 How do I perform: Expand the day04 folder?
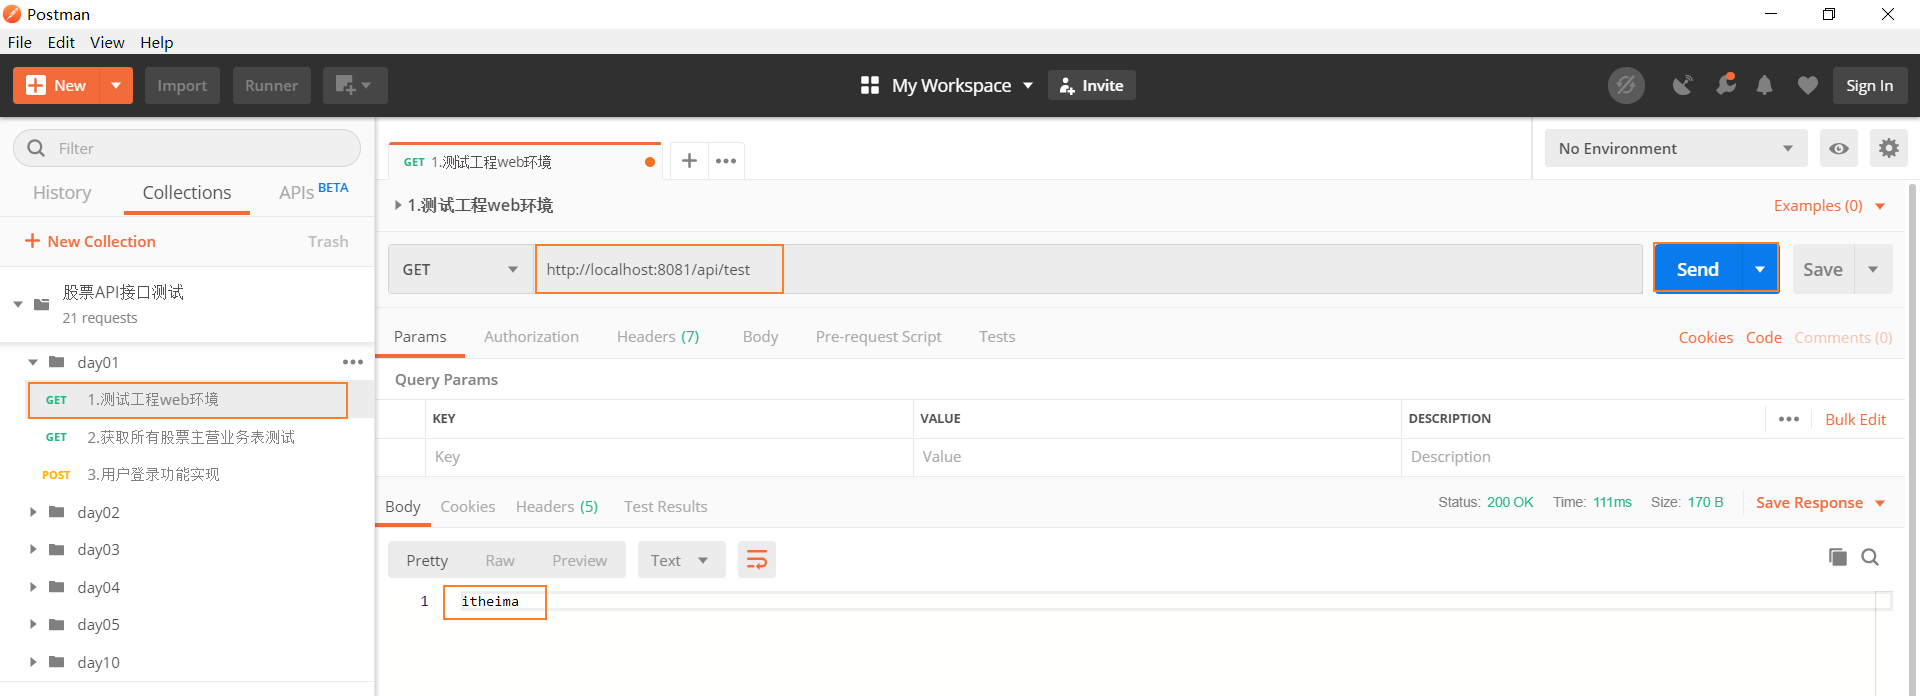[33, 587]
